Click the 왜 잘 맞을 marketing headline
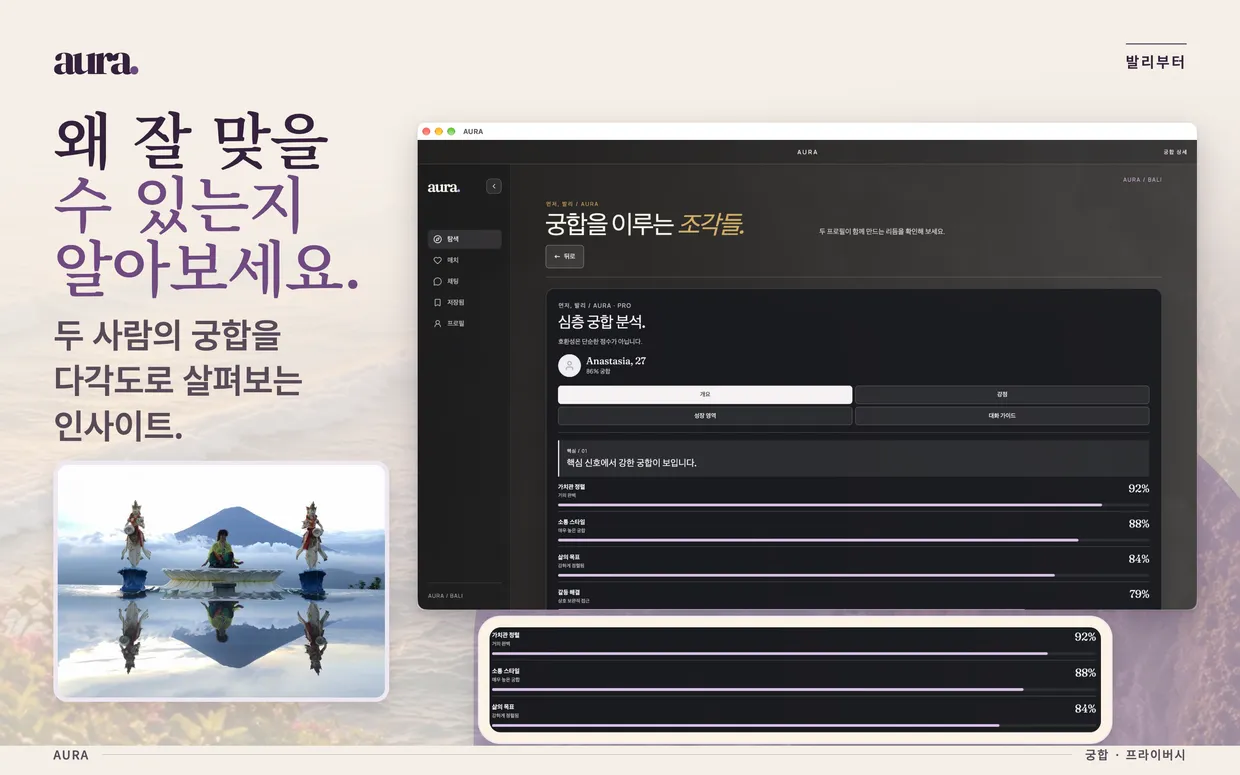 191,143
